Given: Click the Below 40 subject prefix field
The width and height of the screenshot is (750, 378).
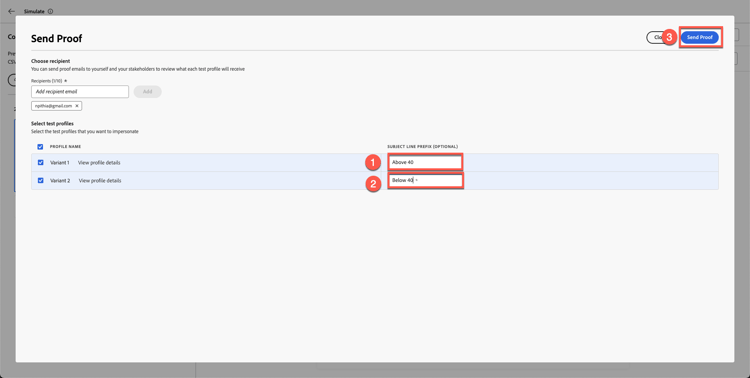Looking at the screenshot, I should pyautogui.click(x=425, y=180).
